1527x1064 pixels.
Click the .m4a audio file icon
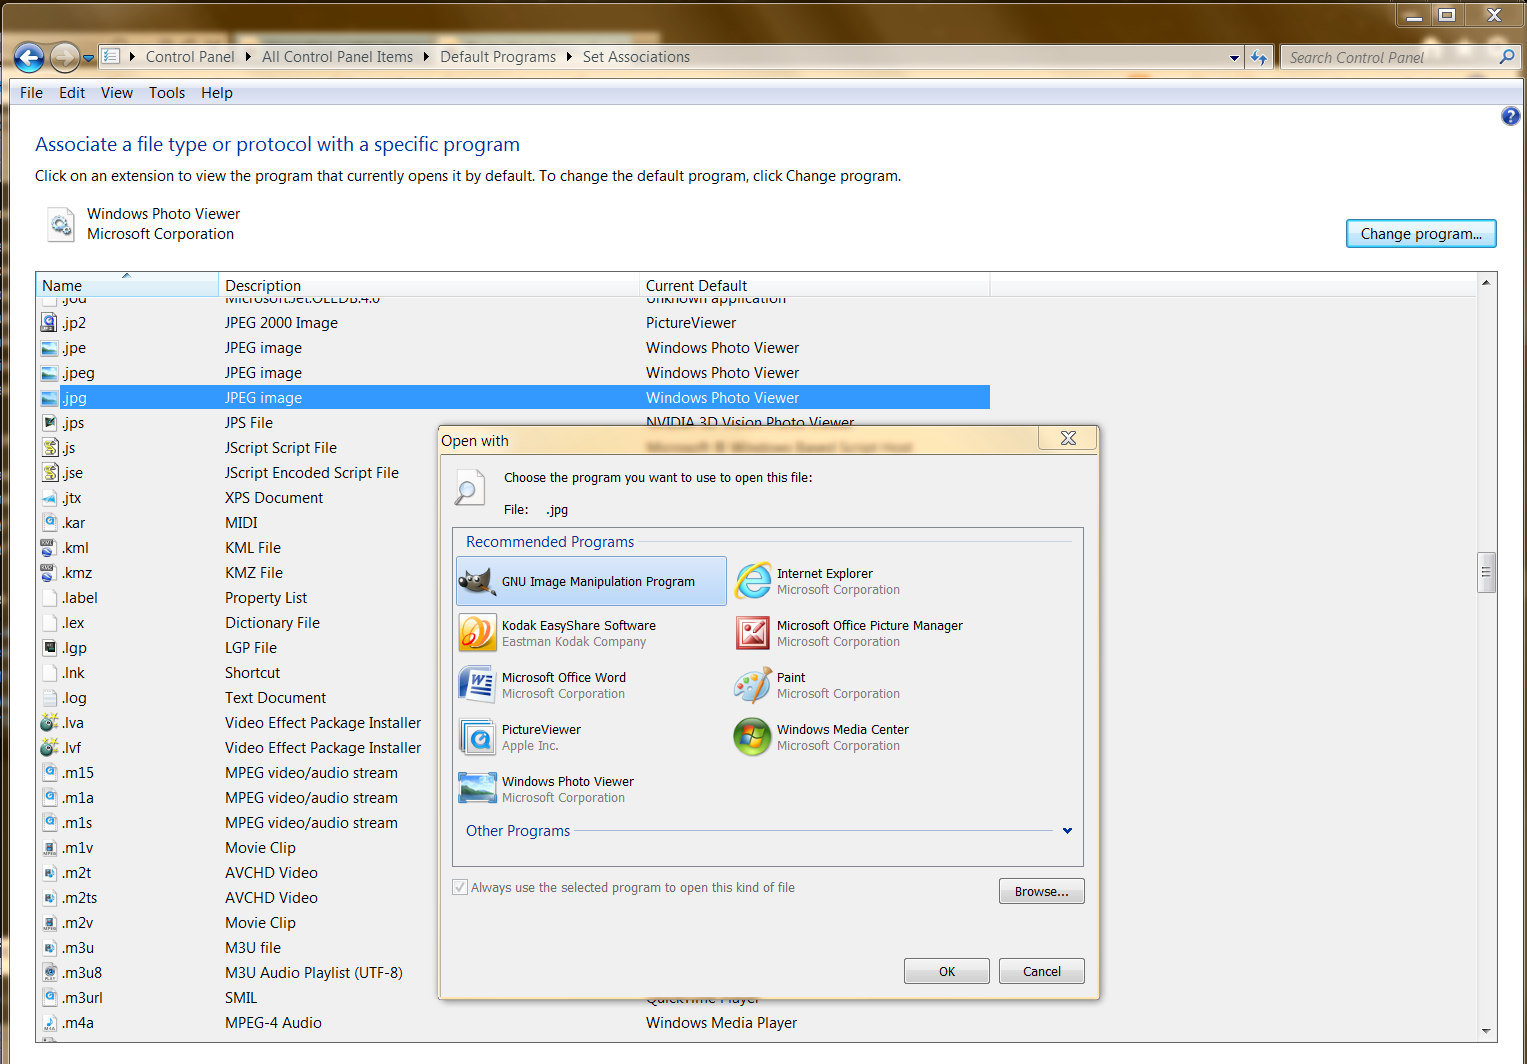point(49,1023)
